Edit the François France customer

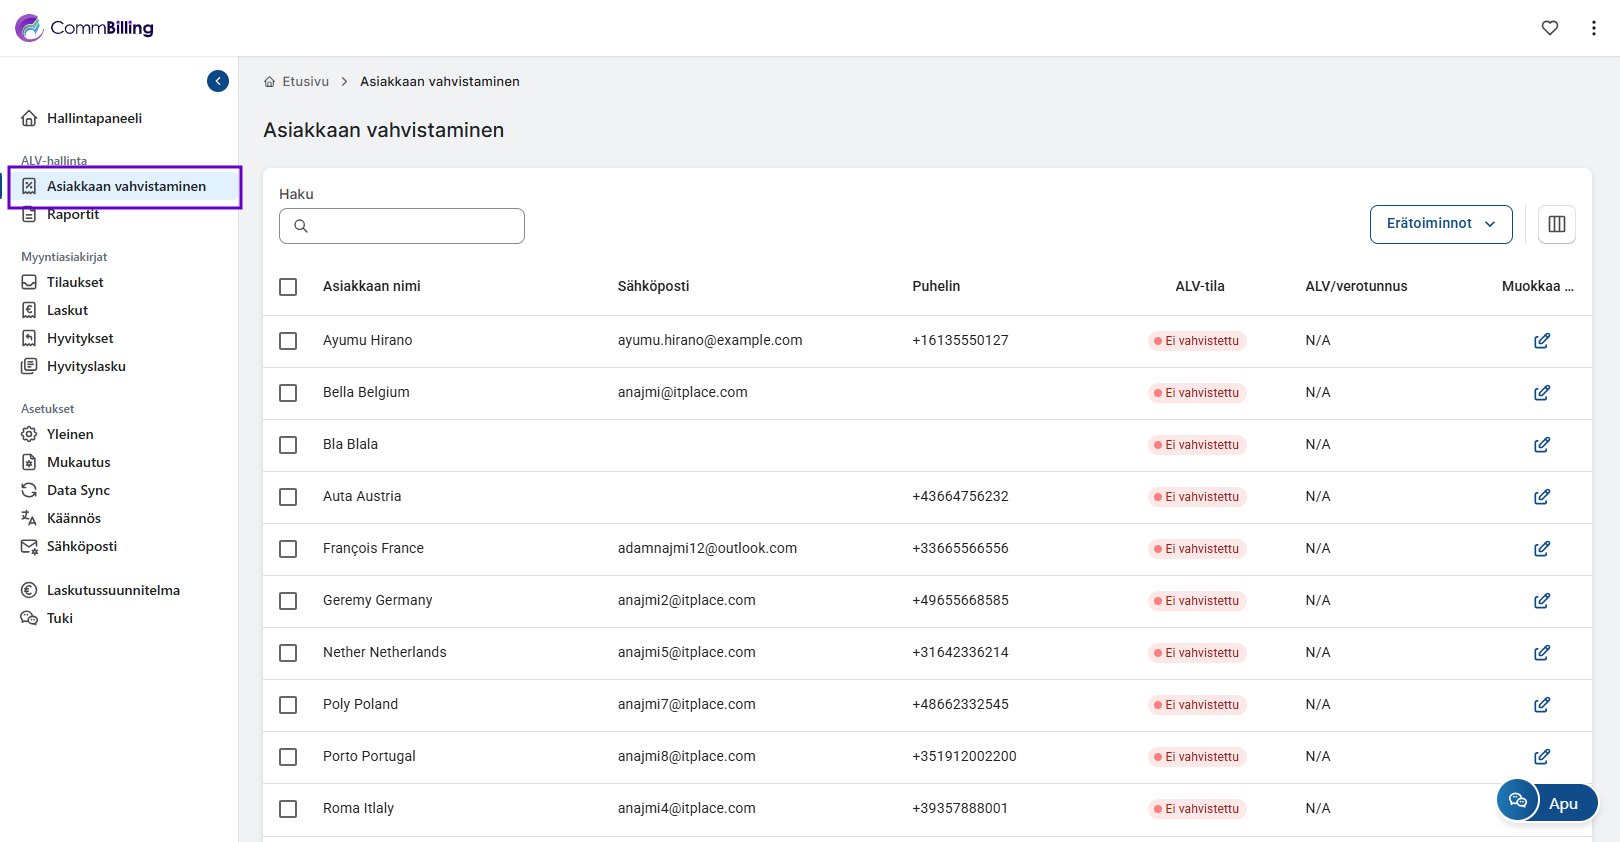click(x=1541, y=549)
